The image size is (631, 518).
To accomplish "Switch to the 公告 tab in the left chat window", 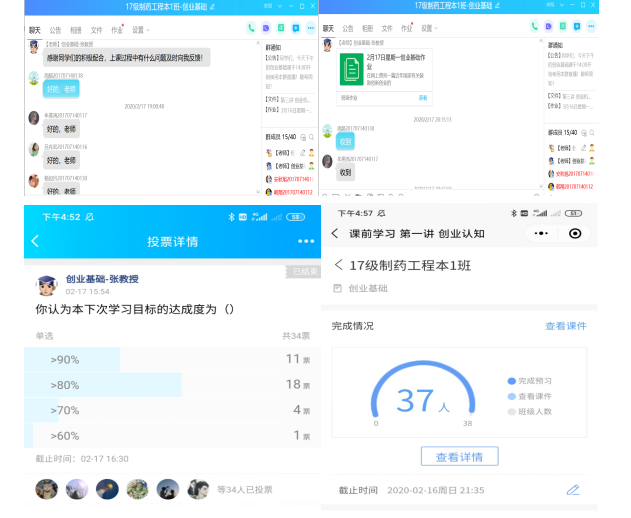I will 55,29.
